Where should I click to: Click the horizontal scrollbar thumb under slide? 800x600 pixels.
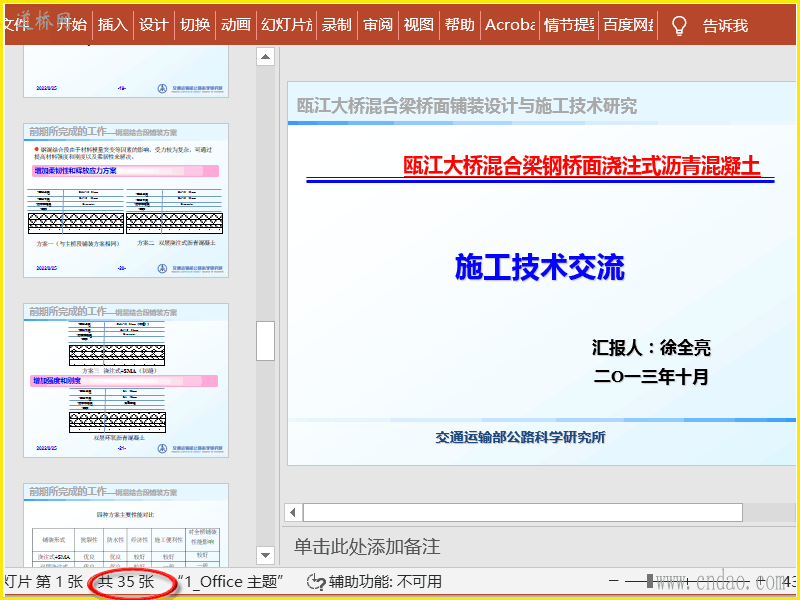(x=522, y=512)
